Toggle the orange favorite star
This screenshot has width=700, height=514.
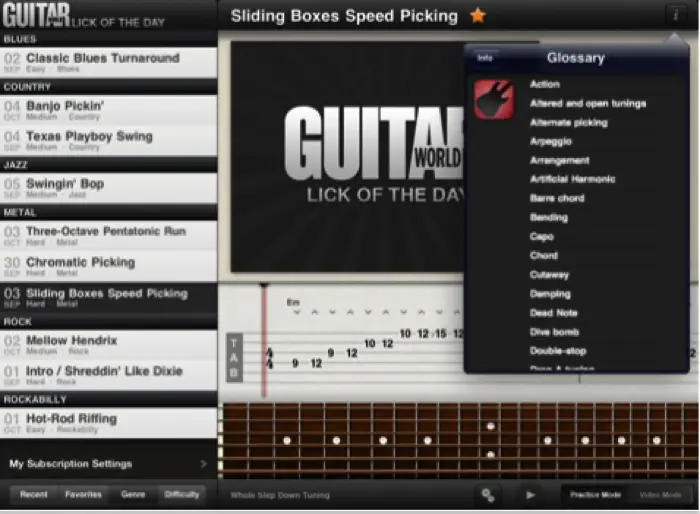click(477, 16)
